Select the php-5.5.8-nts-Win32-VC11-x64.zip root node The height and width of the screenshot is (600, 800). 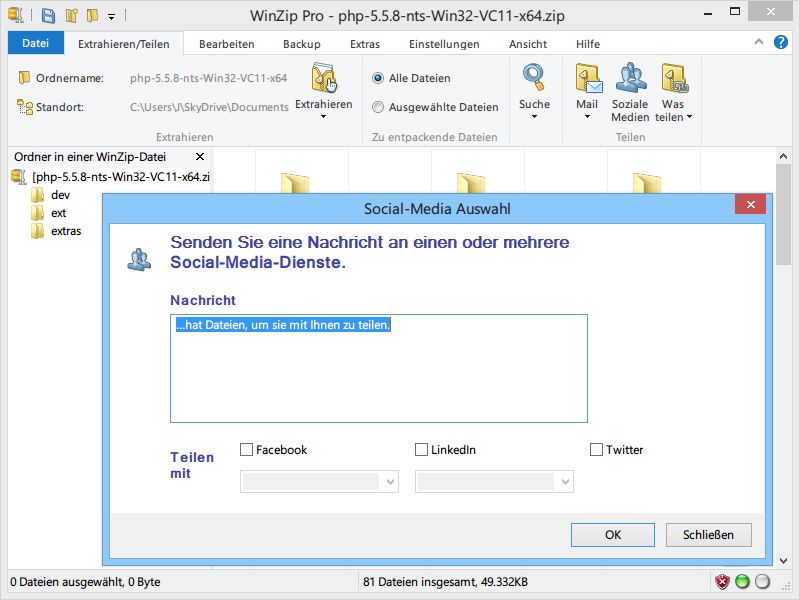click(x=121, y=177)
